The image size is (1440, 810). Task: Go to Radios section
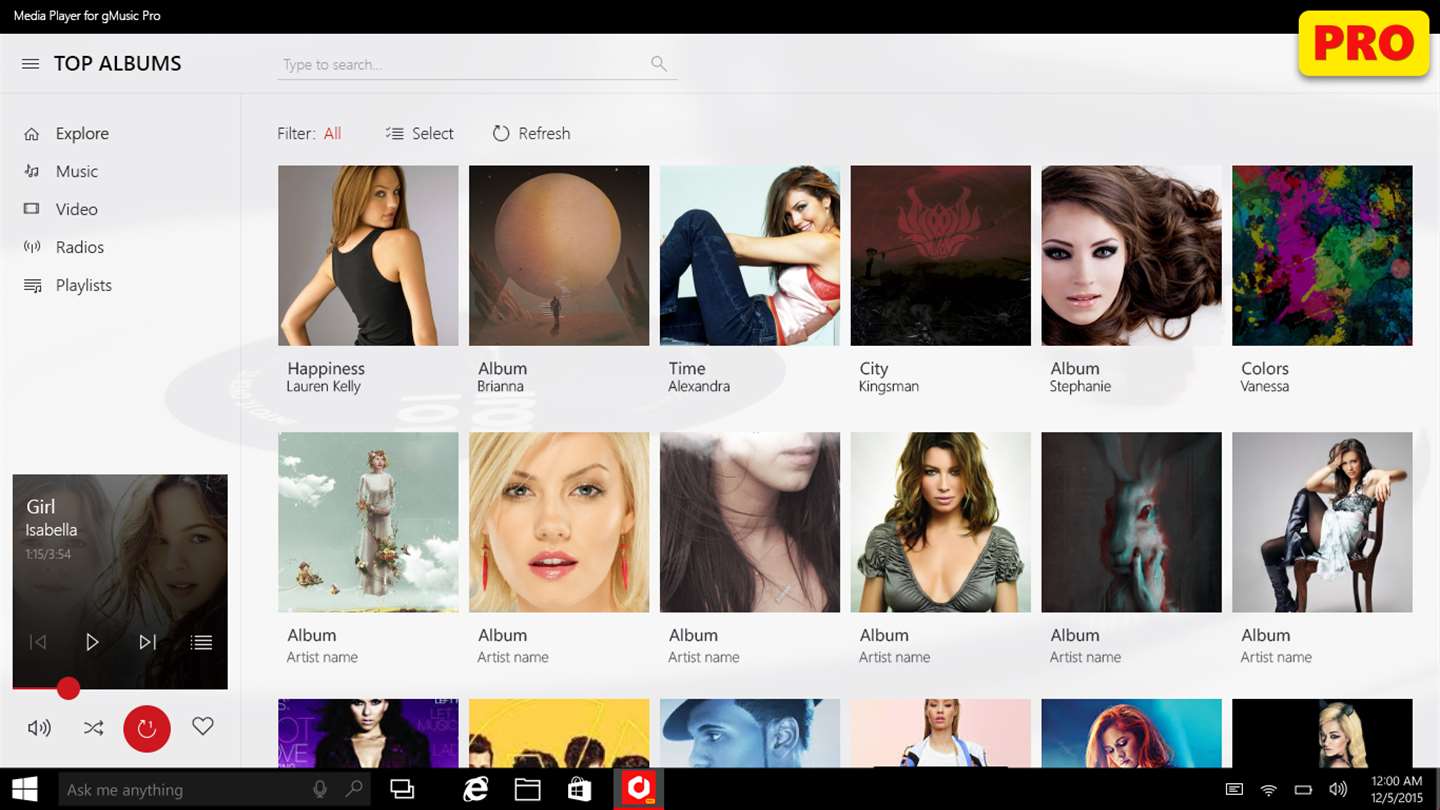(80, 247)
